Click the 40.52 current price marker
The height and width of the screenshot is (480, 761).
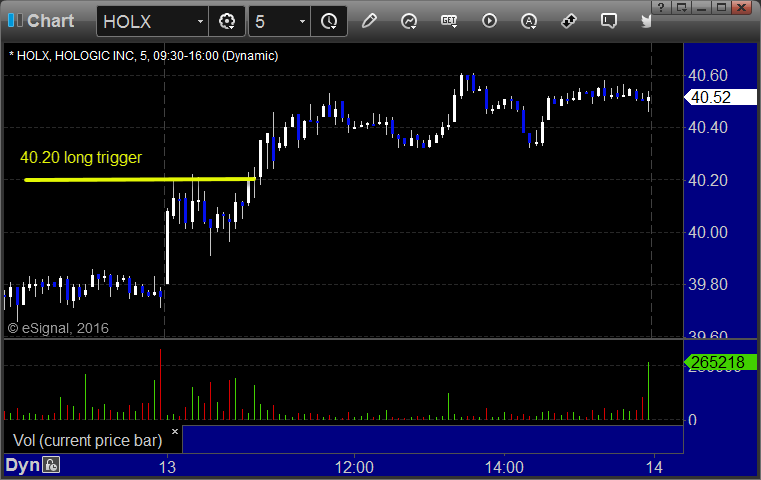(720, 97)
